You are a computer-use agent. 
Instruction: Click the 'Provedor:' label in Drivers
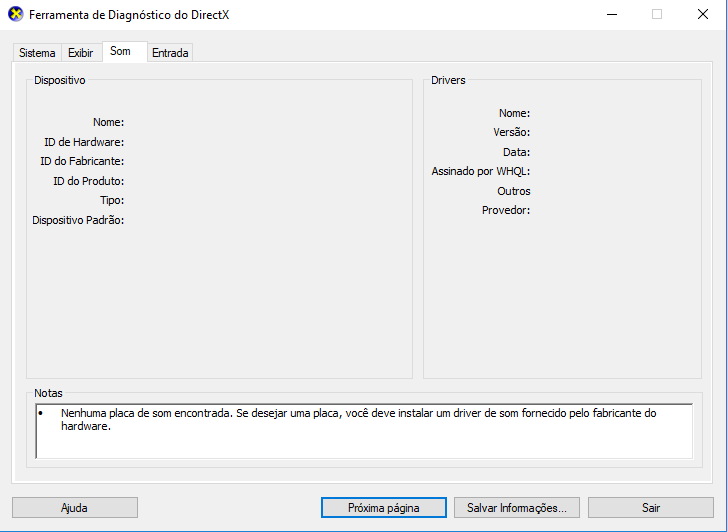(506, 210)
